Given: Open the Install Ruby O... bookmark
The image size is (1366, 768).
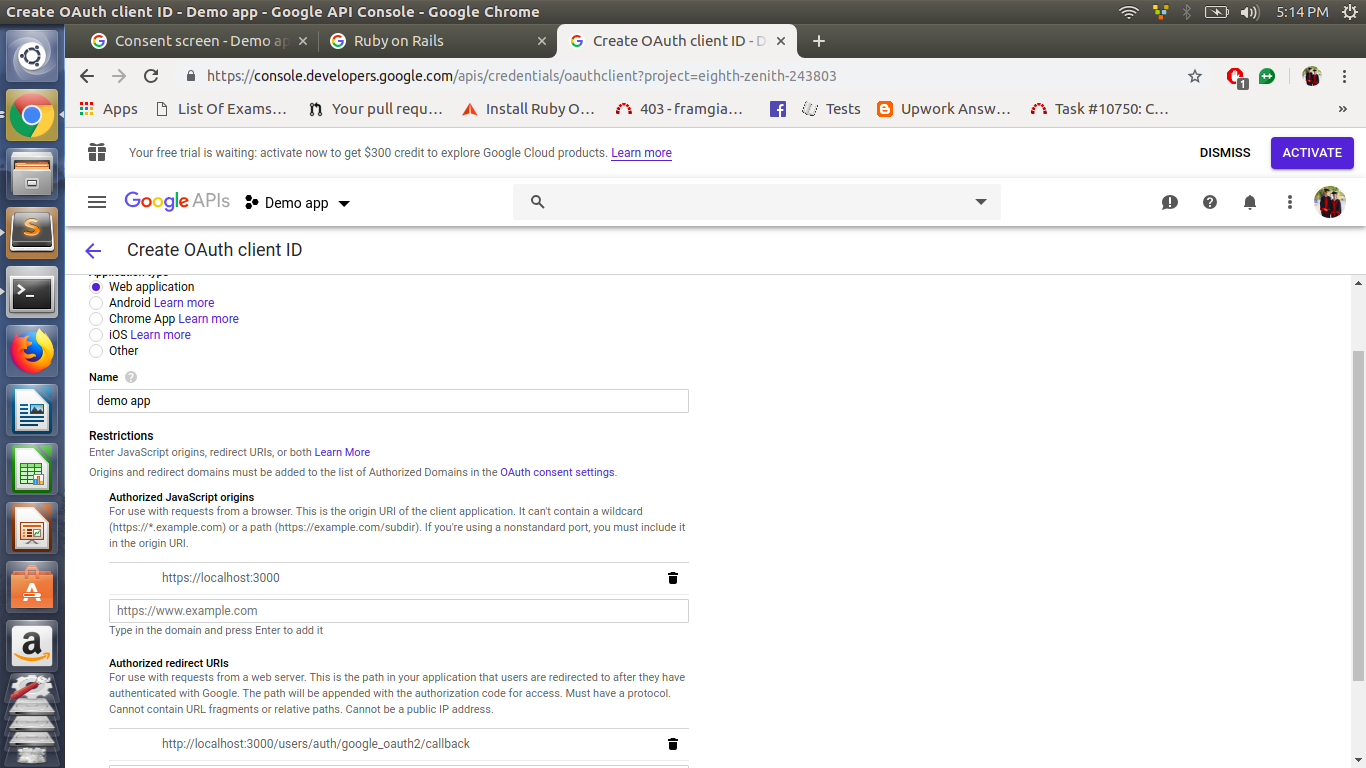Looking at the screenshot, I should point(528,109).
